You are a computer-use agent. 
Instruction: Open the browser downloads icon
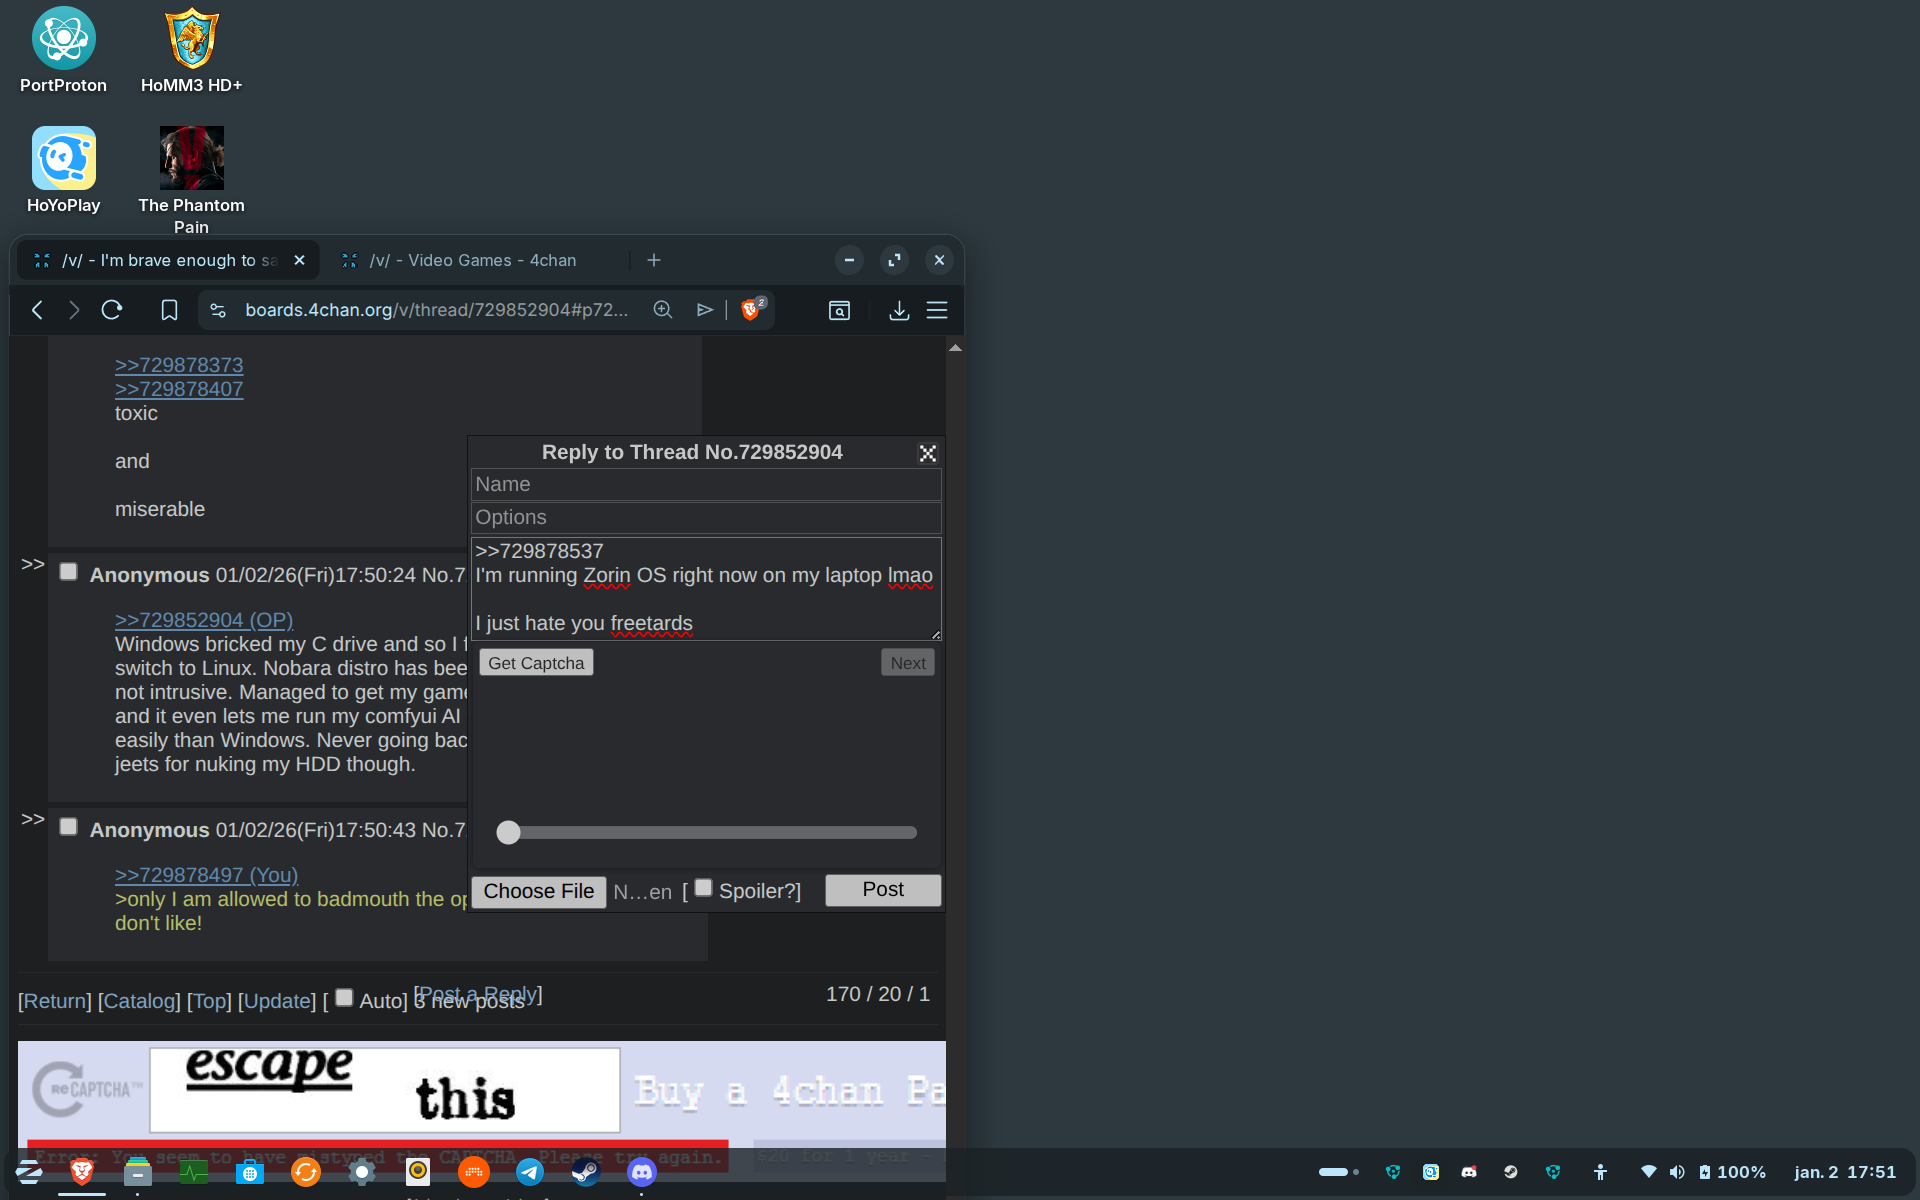pos(899,310)
